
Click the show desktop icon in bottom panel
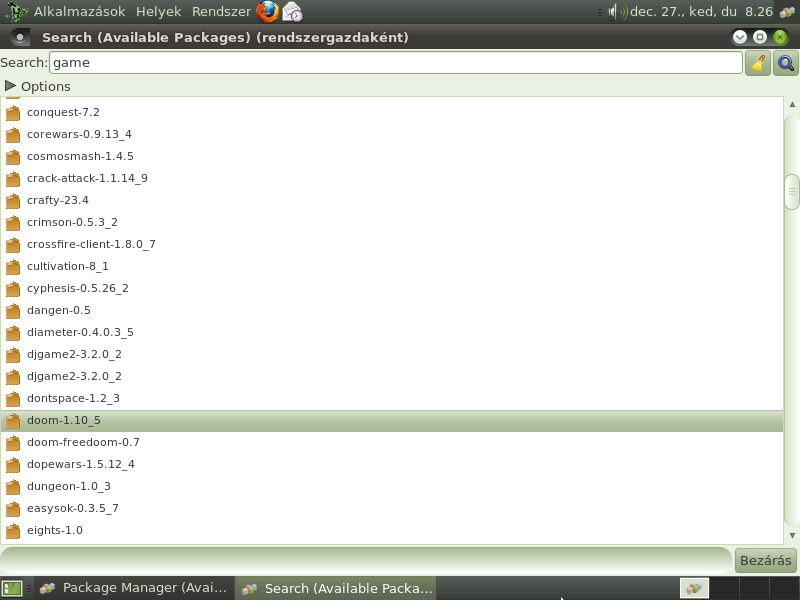click(12, 588)
